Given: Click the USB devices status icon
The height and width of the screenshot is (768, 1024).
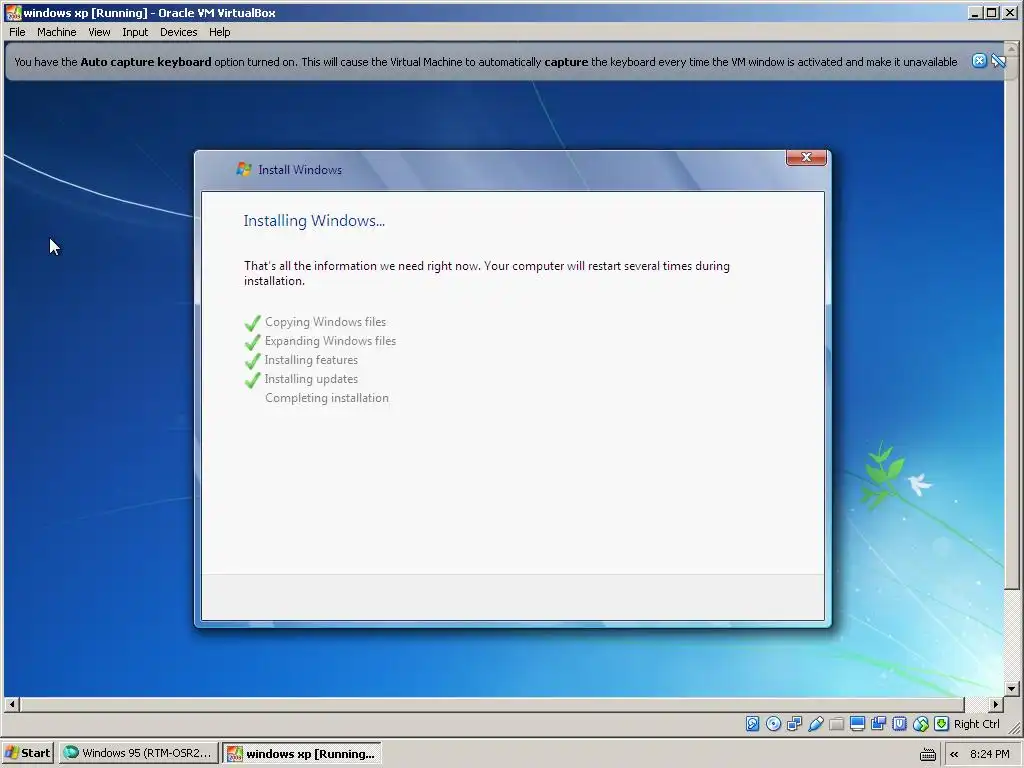Looking at the screenshot, I should [815, 724].
